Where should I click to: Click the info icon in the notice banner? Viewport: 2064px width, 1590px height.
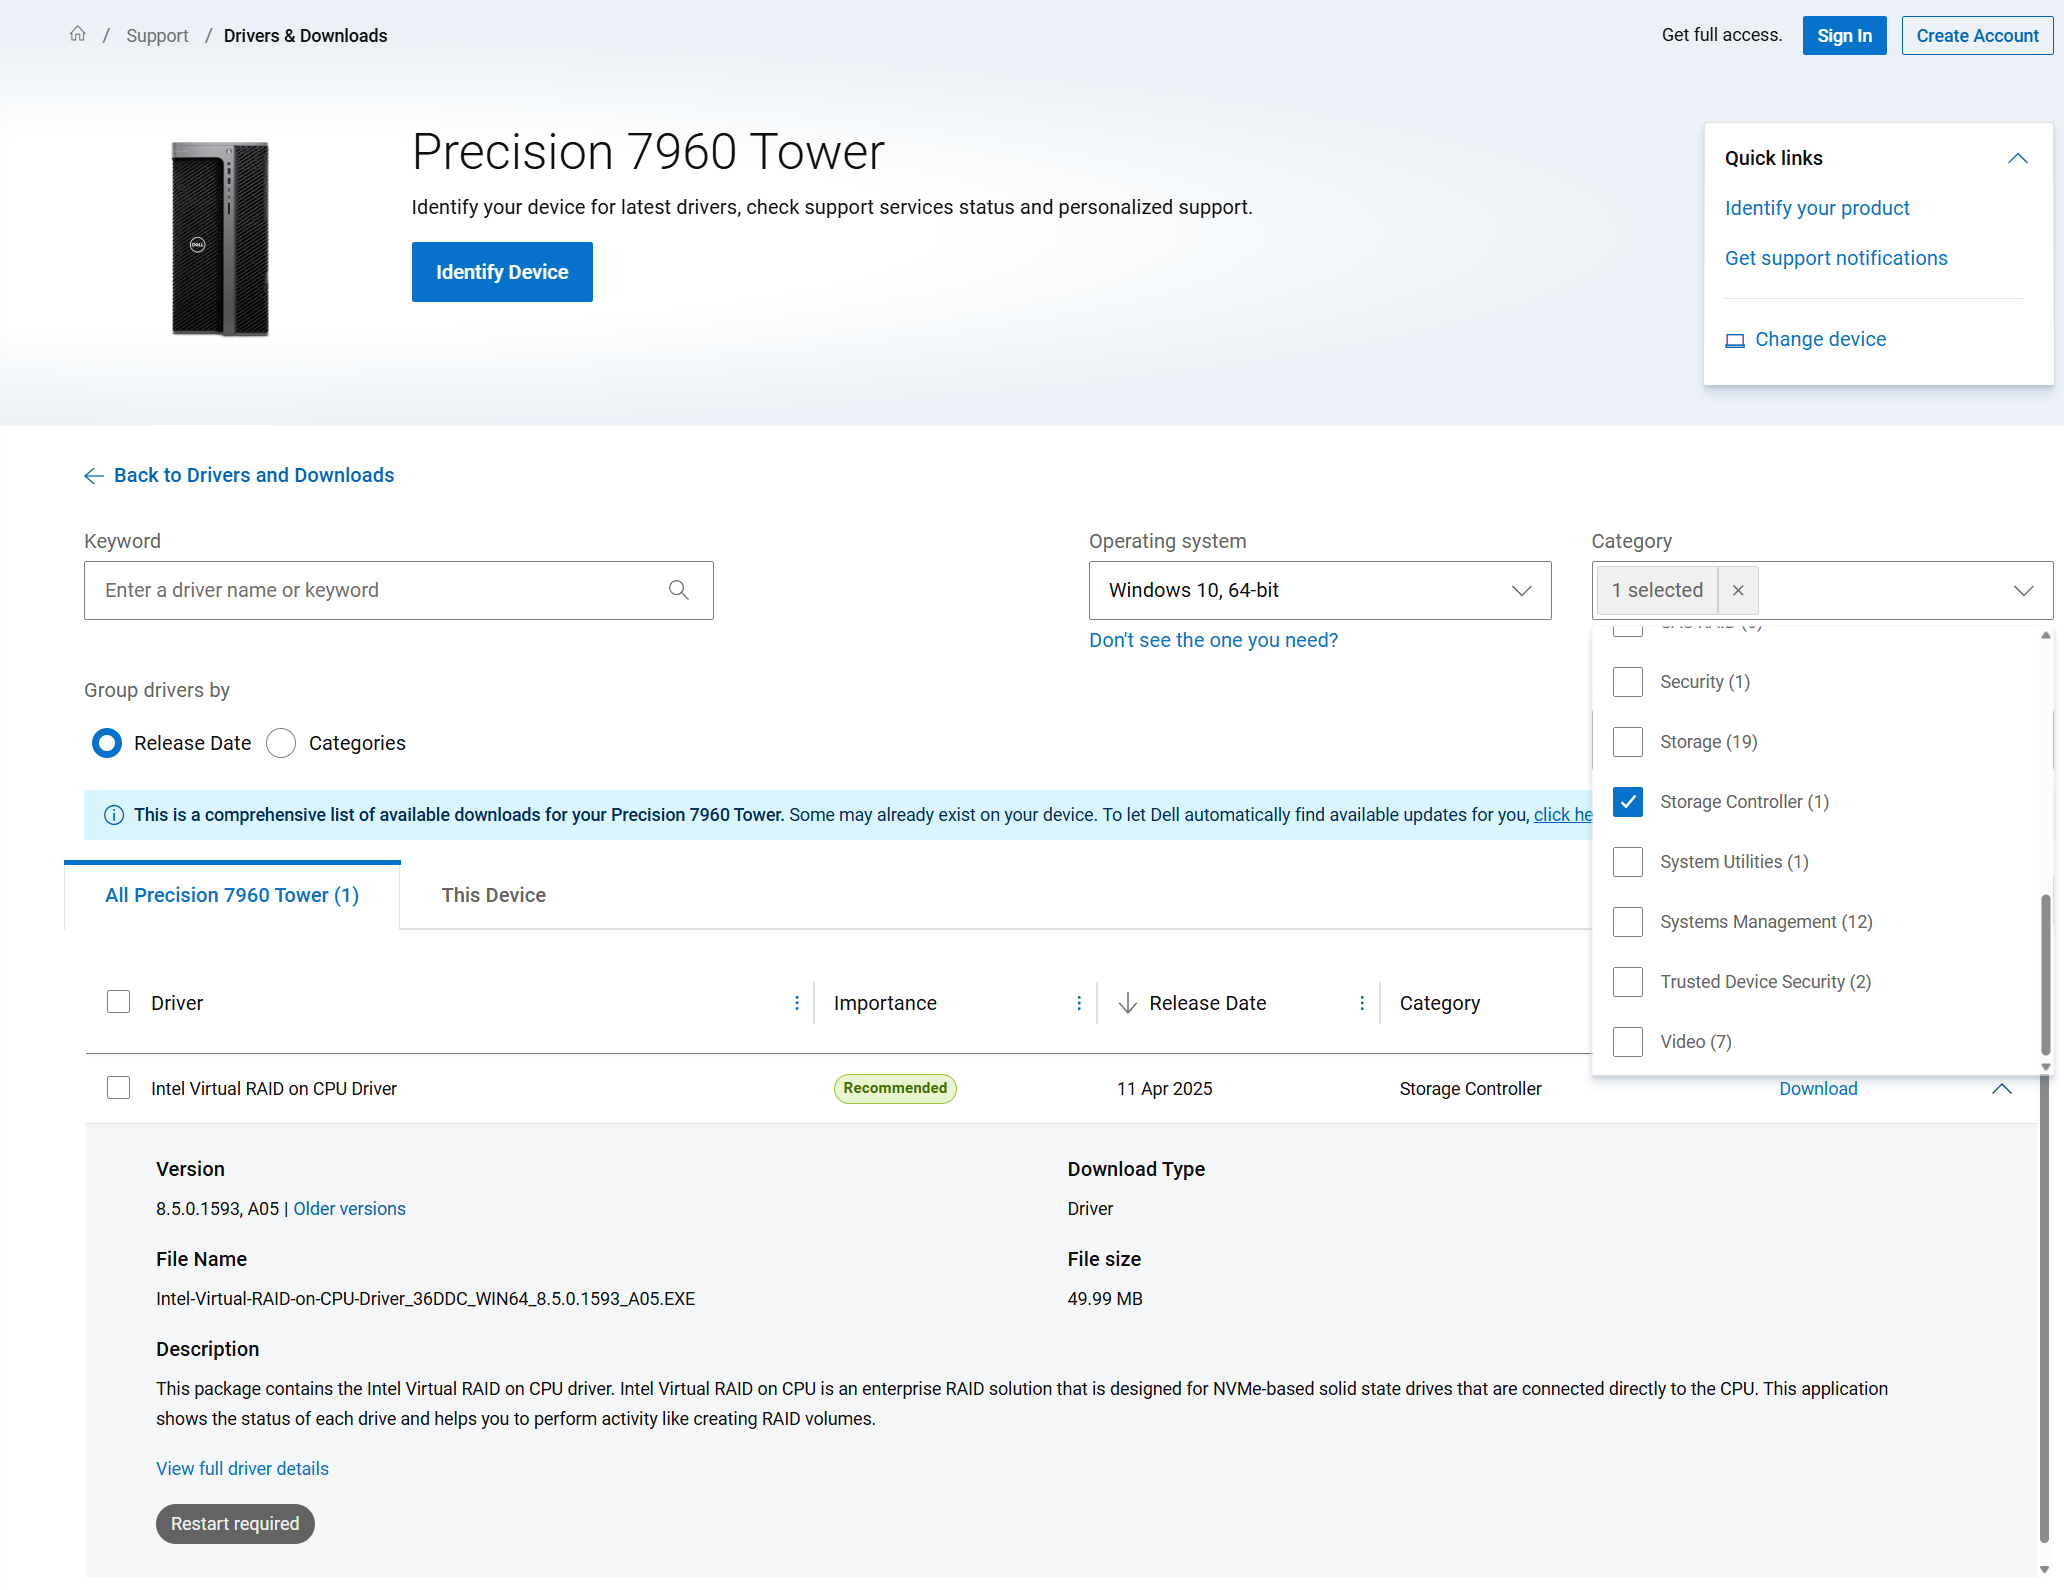pyautogui.click(x=114, y=815)
